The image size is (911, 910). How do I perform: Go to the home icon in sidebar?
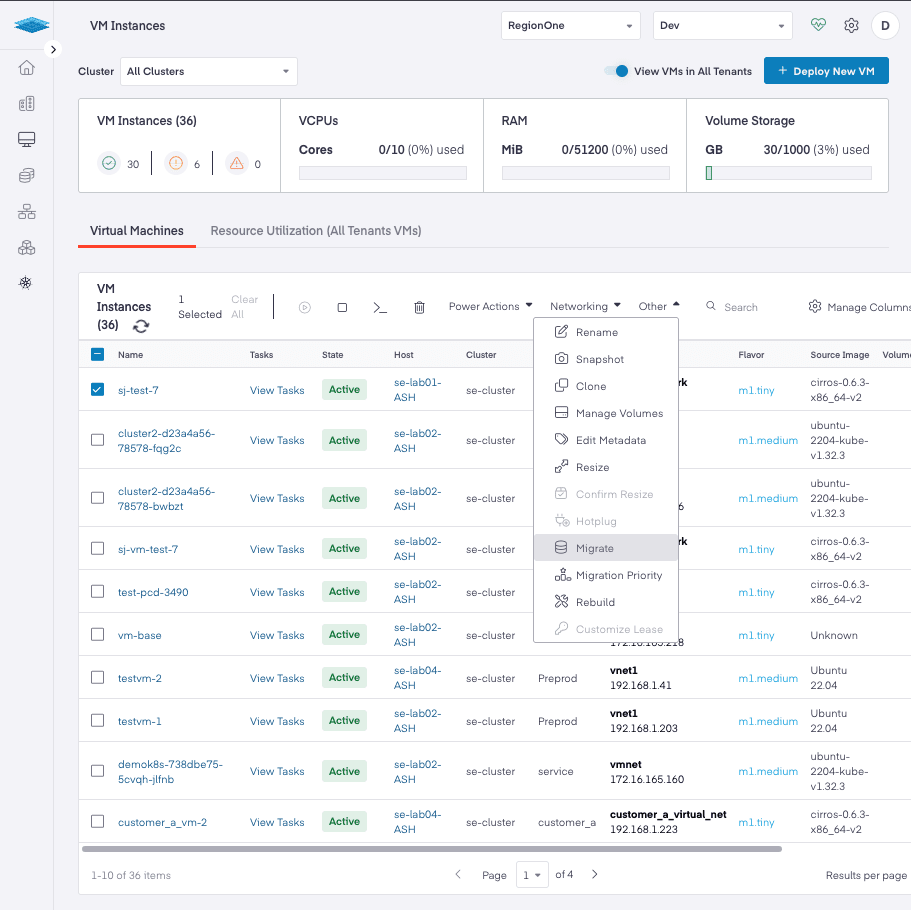(x=27, y=68)
